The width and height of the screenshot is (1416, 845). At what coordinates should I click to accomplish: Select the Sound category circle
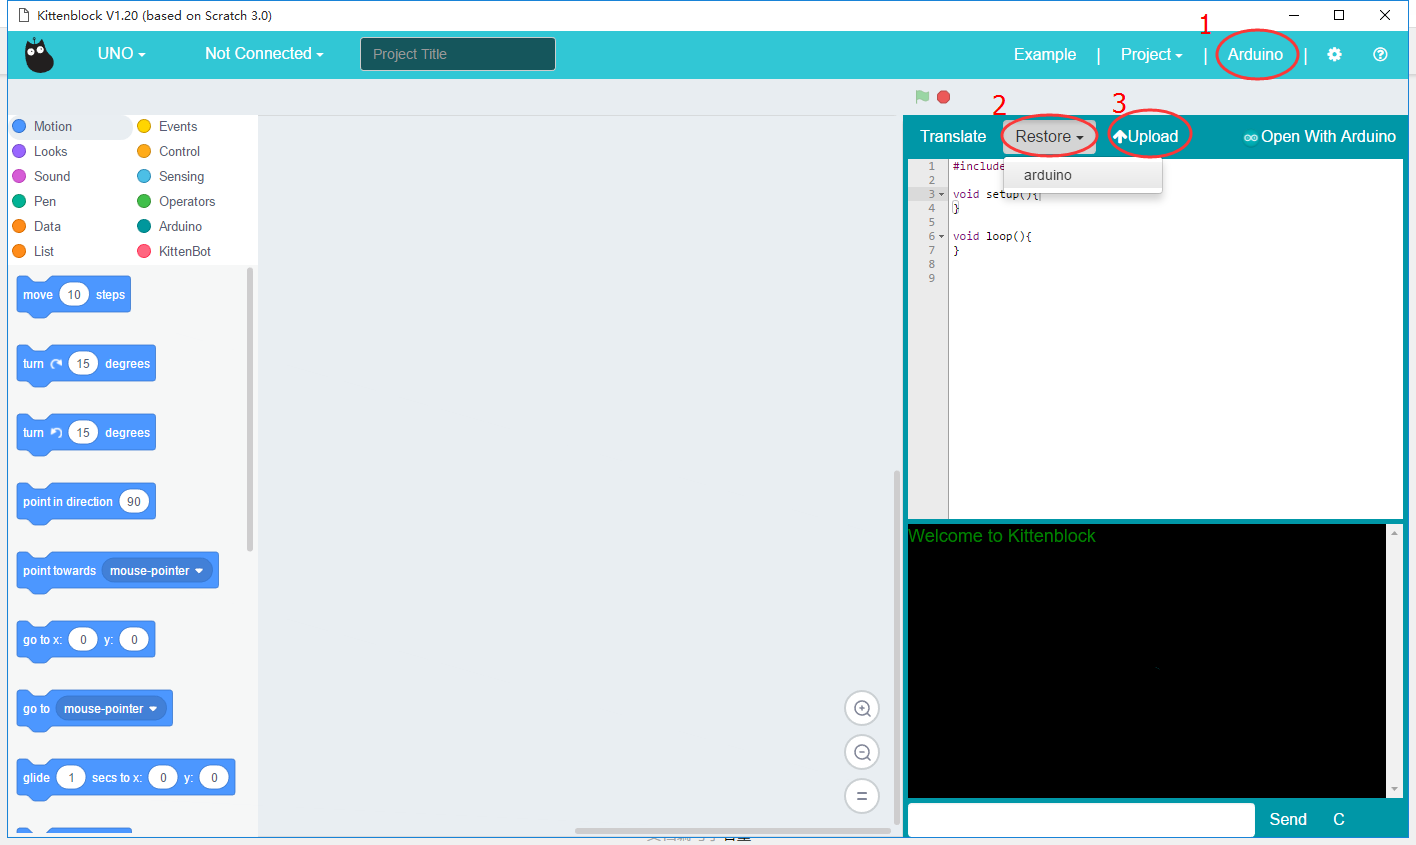pyautogui.click(x=19, y=177)
